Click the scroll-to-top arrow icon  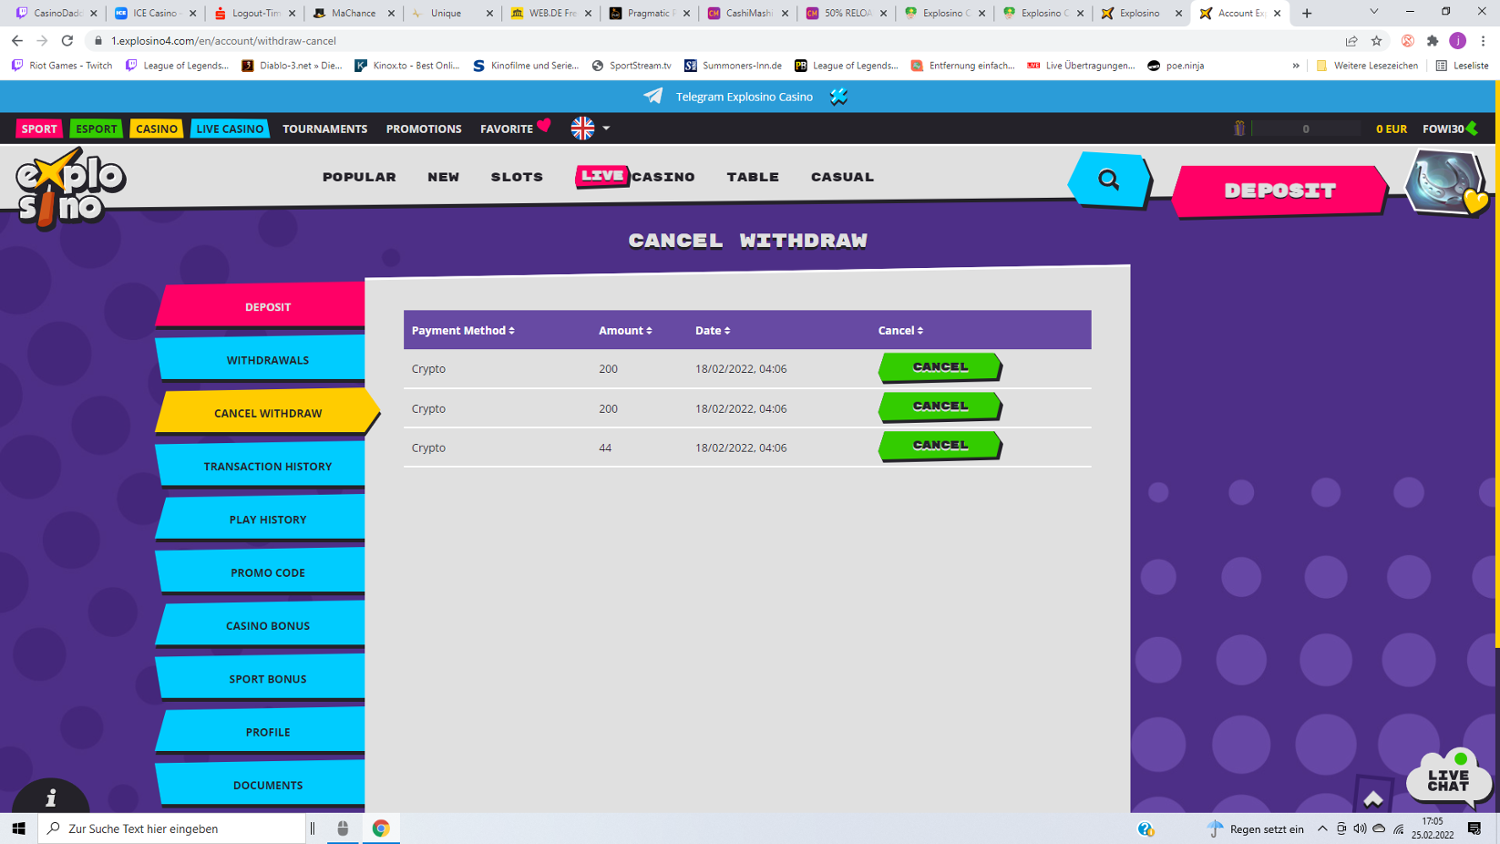click(1373, 797)
